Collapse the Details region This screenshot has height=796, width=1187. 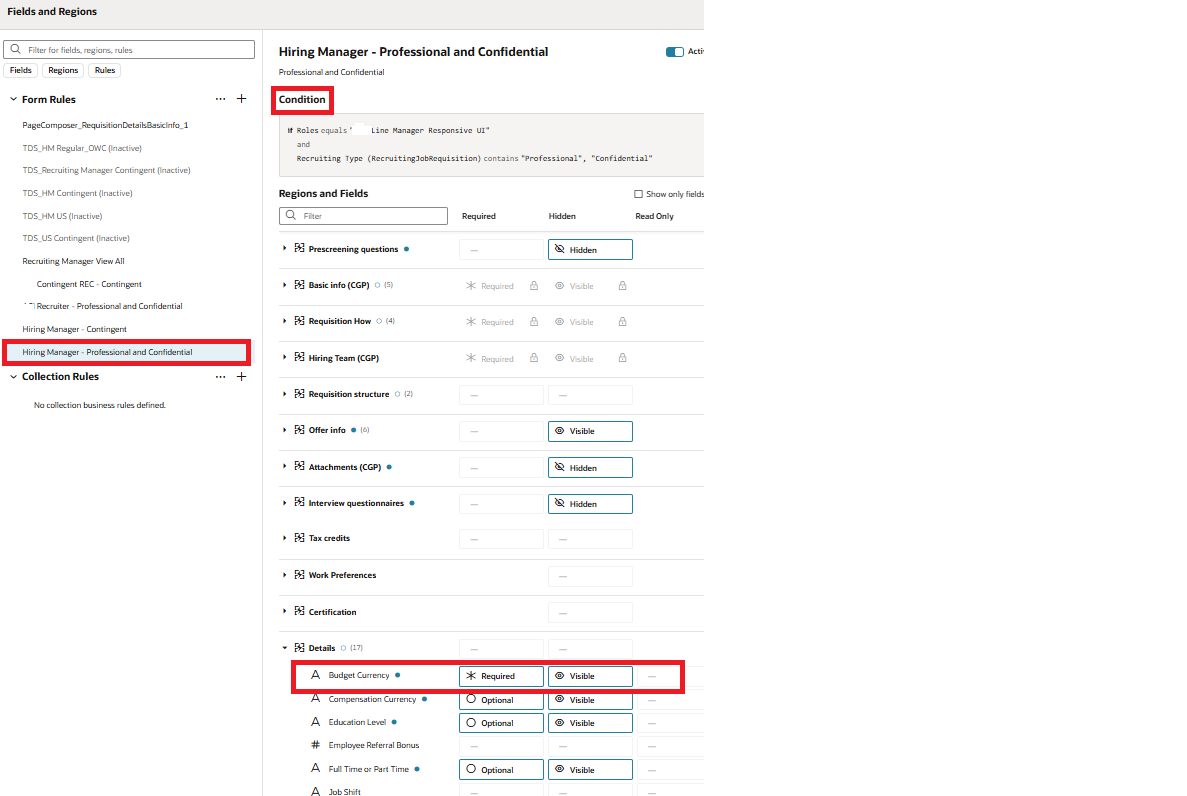(x=284, y=647)
